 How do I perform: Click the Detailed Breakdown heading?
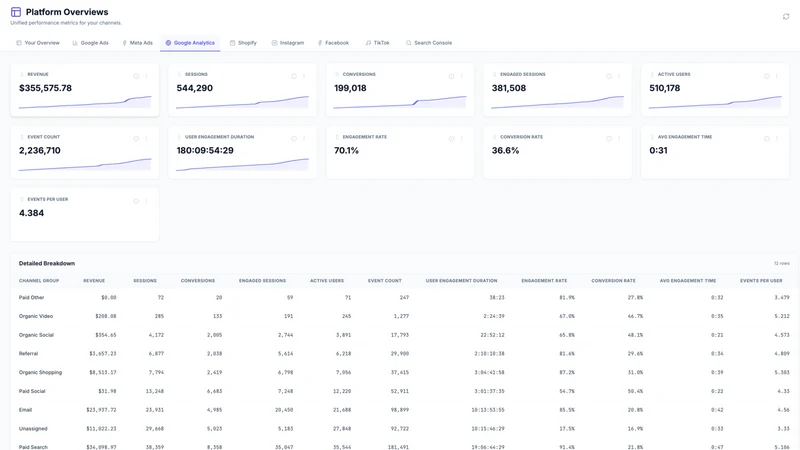pyautogui.click(x=47, y=263)
